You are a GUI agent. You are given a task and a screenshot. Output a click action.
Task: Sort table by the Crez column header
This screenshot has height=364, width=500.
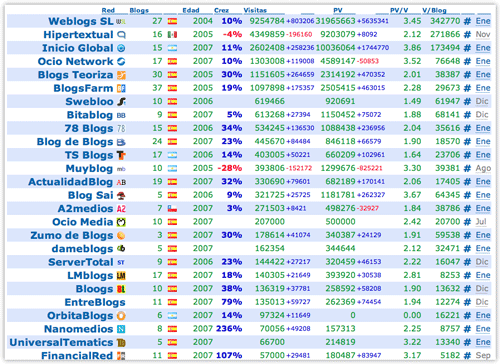coord(221,10)
